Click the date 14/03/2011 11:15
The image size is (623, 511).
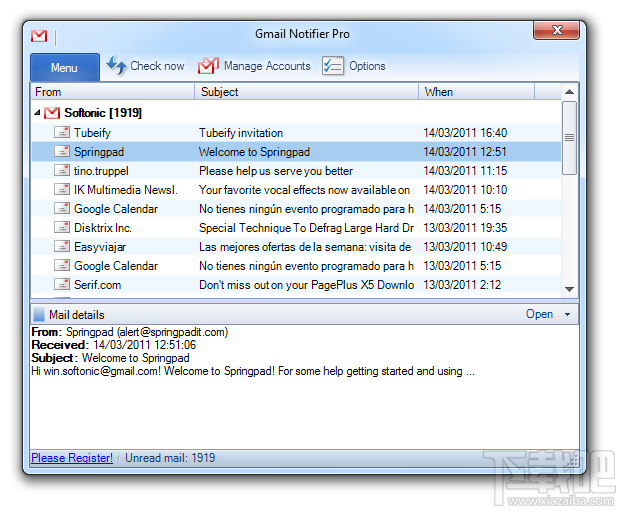[x=465, y=171]
